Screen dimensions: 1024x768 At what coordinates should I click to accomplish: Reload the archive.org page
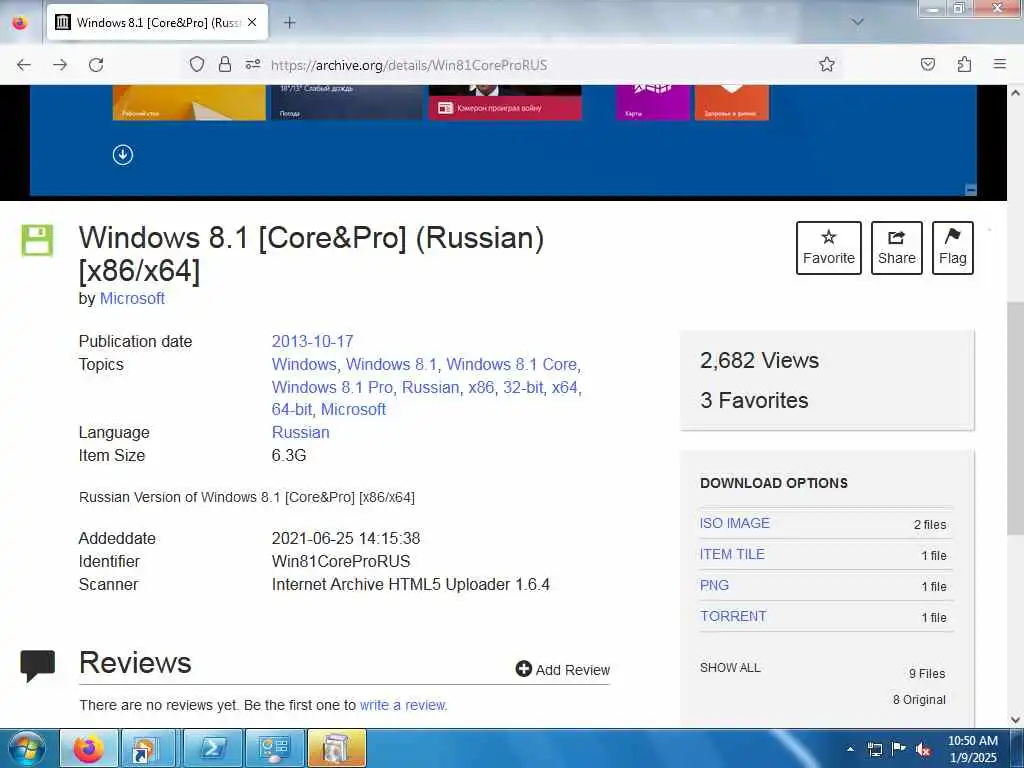click(96, 65)
